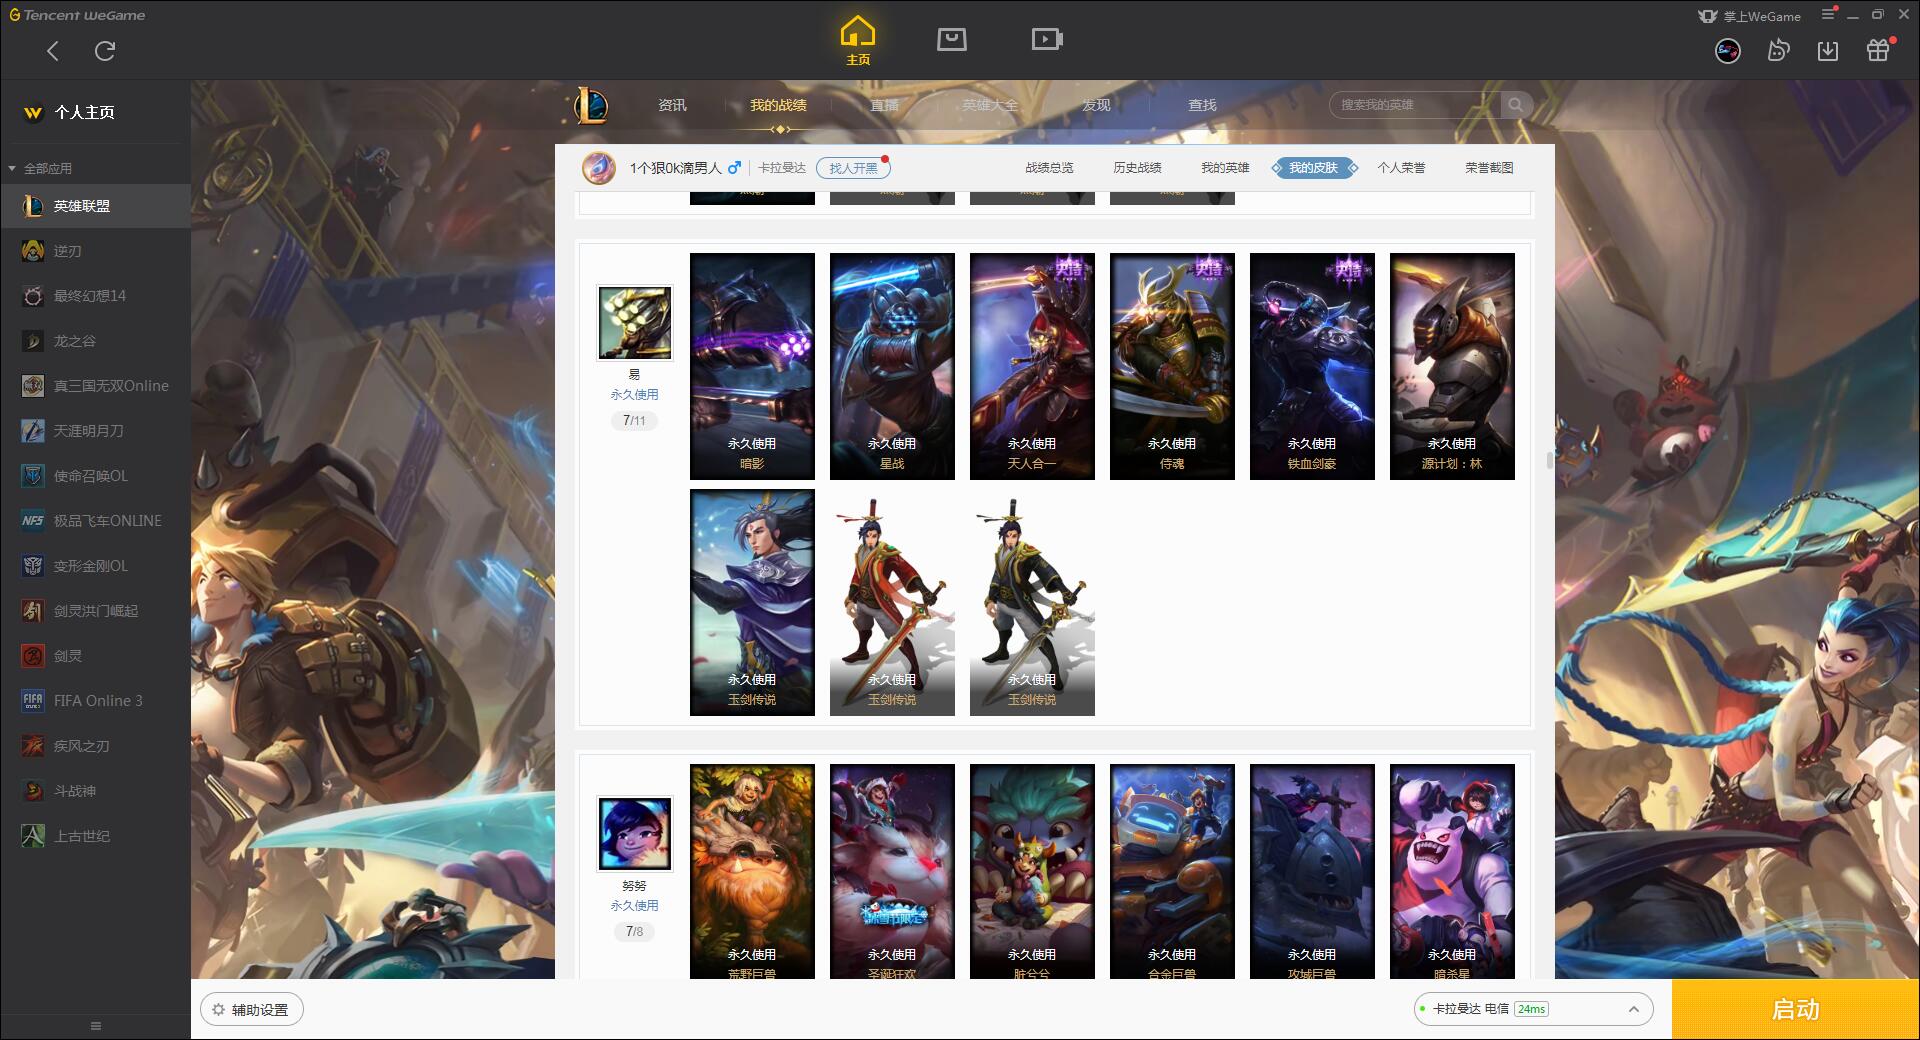Switch to 荣誉截图 sub-tab

pyautogui.click(x=1489, y=168)
